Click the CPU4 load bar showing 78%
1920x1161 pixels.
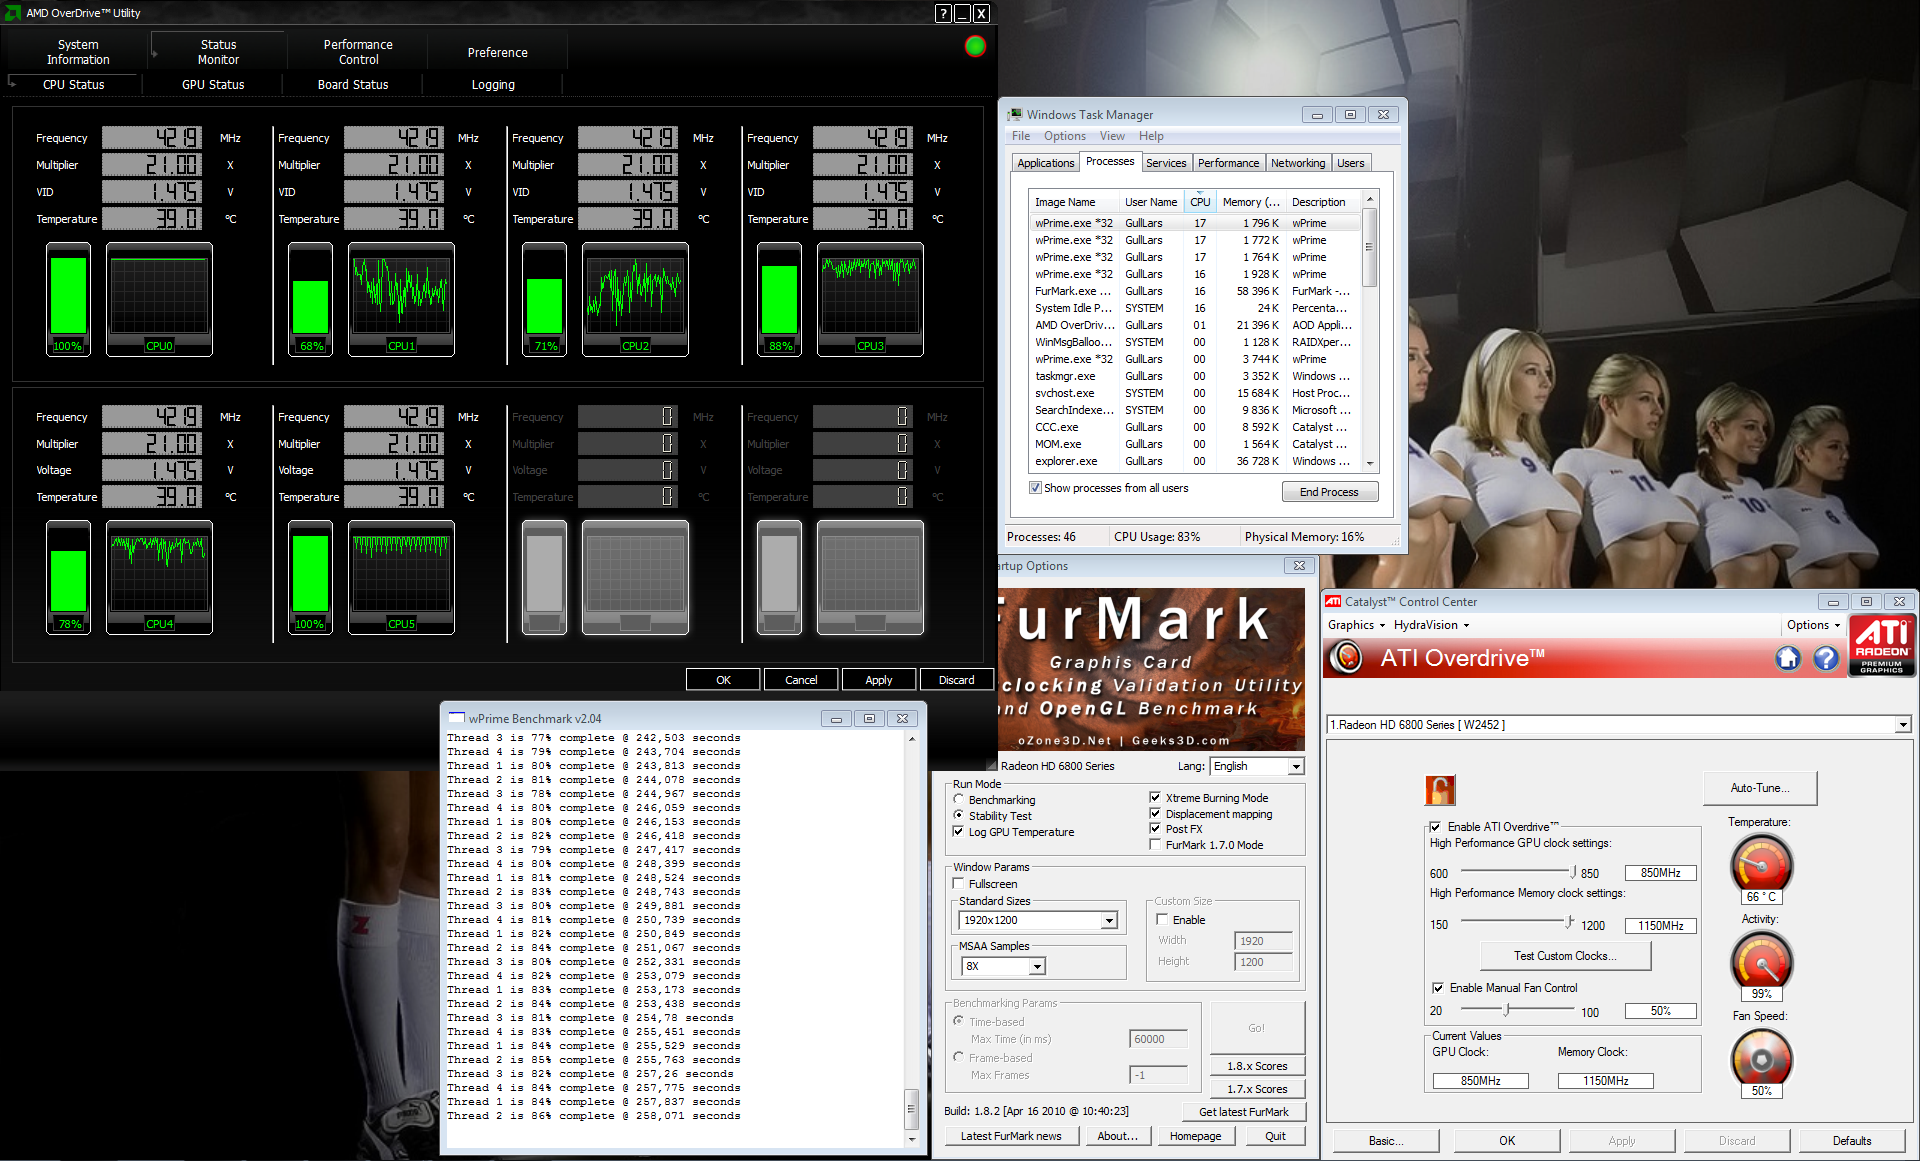coord(69,577)
